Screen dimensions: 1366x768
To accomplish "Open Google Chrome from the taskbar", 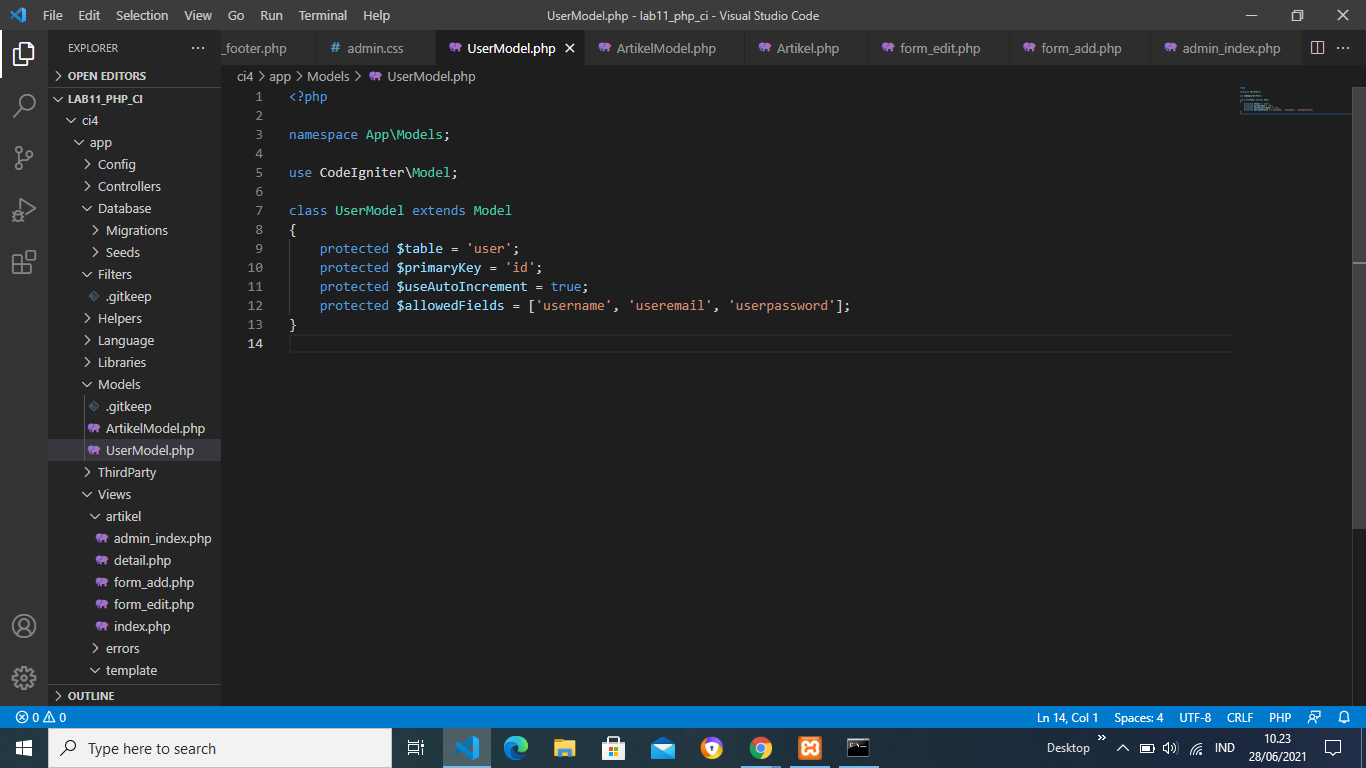I will point(760,747).
